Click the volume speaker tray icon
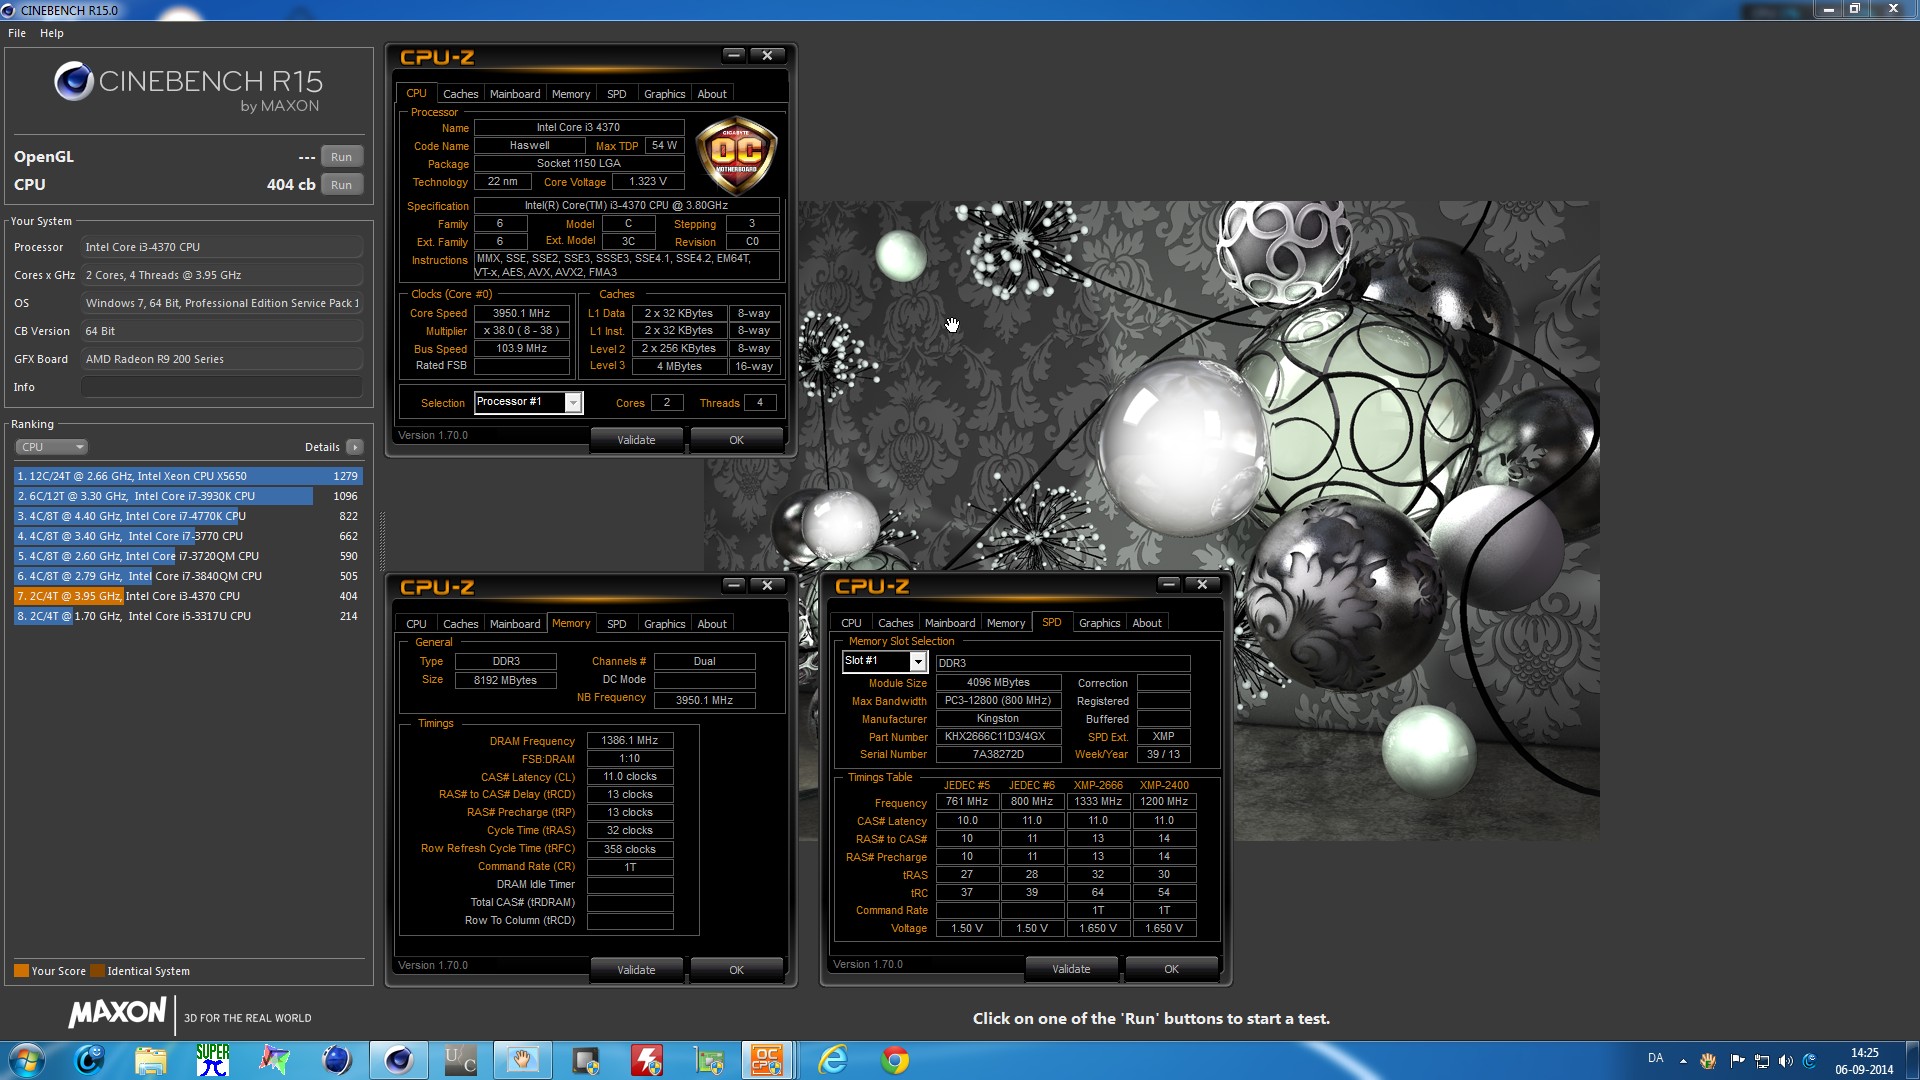The height and width of the screenshot is (1080, 1920). click(x=1786, y=1061)
